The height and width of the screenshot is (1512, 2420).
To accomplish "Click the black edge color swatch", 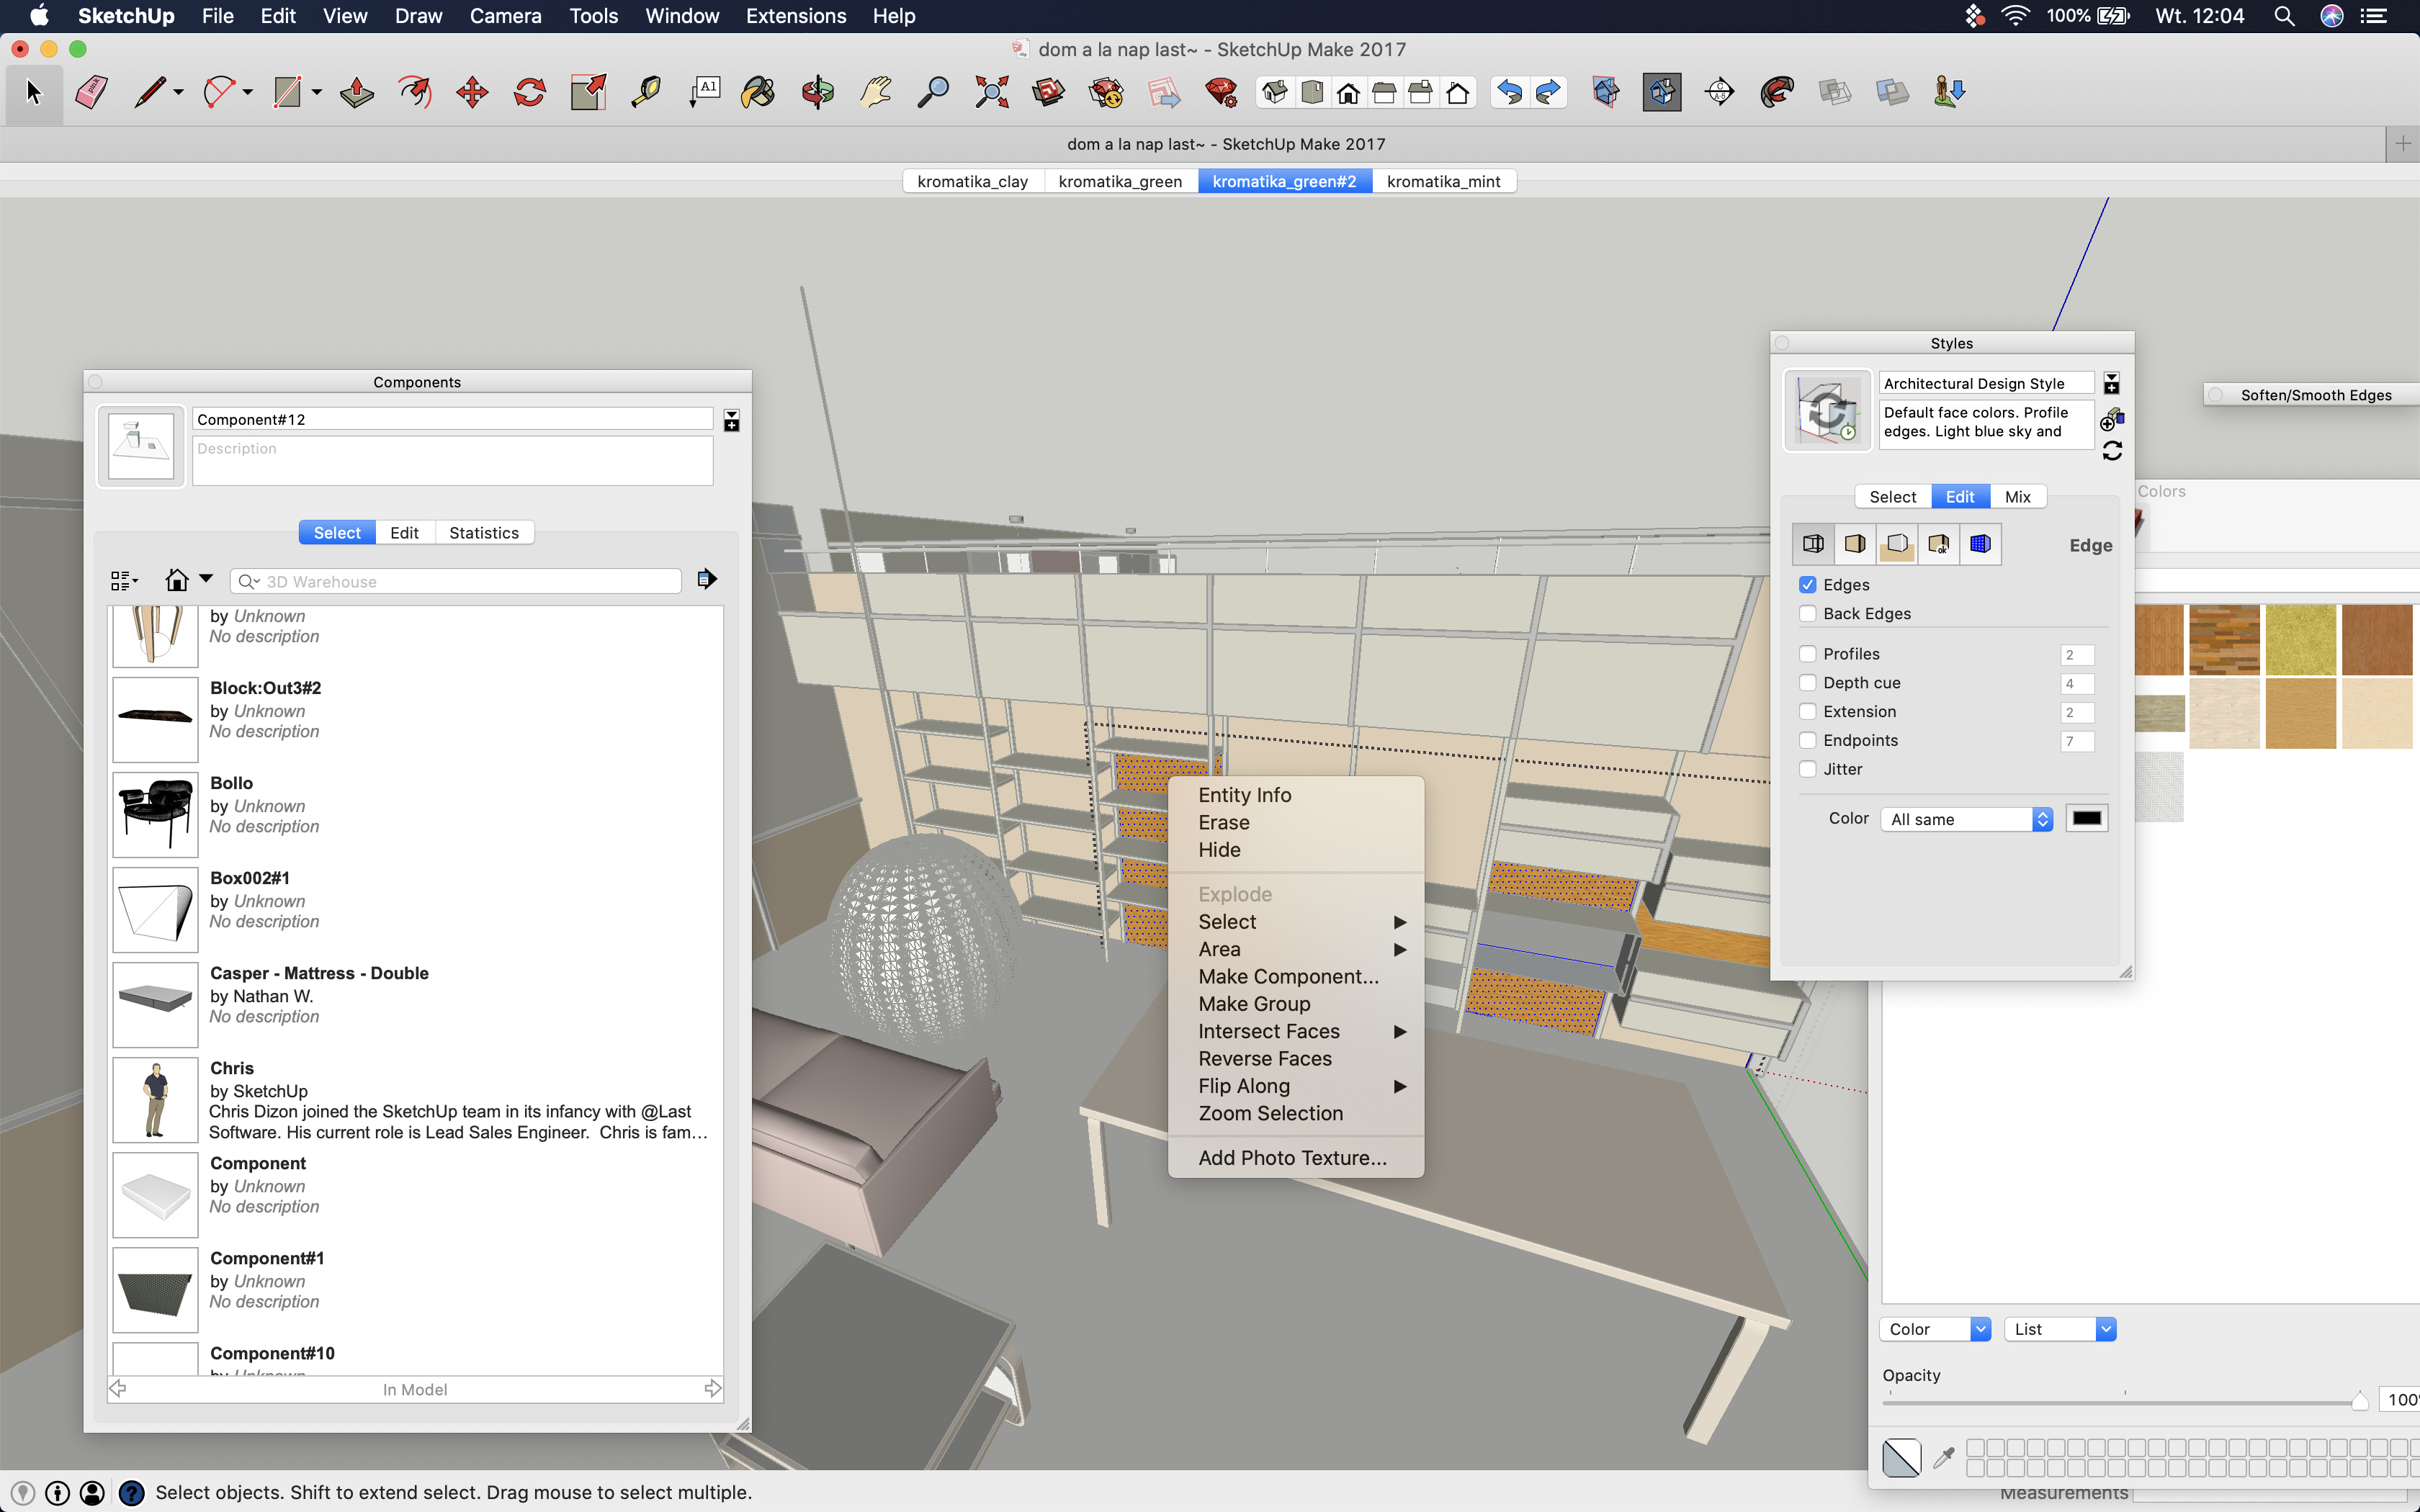I will tap(2087, 819).
